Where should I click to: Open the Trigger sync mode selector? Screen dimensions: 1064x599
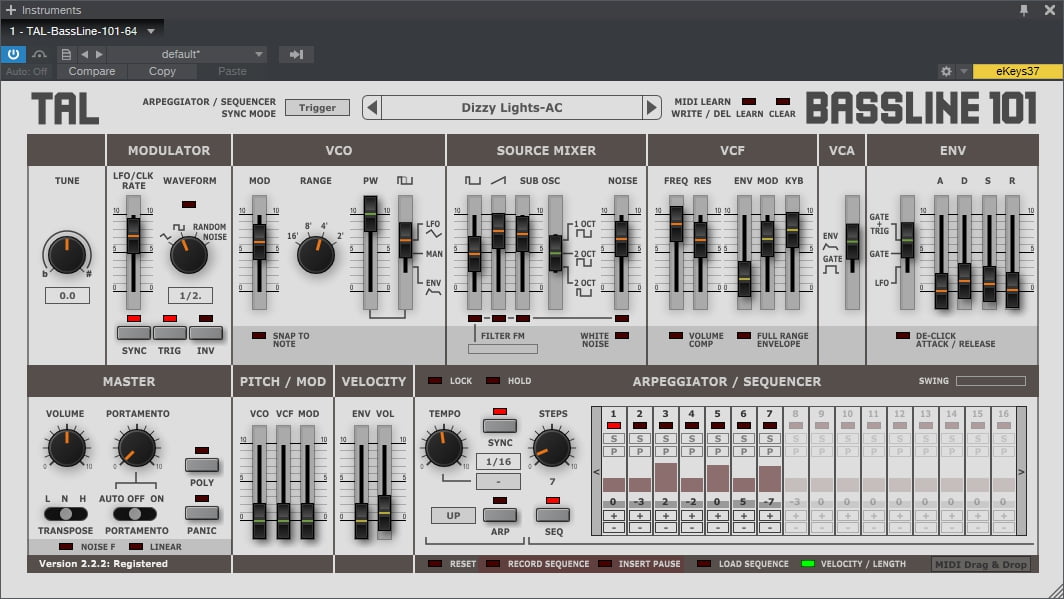(x=317, y=107)
